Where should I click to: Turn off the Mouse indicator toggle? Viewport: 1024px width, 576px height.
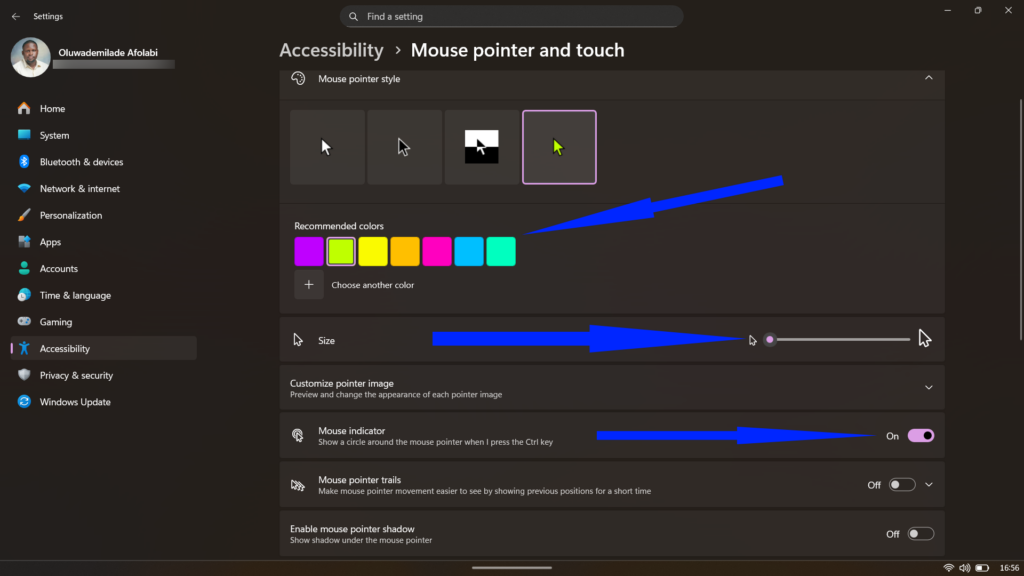(921, 435)
